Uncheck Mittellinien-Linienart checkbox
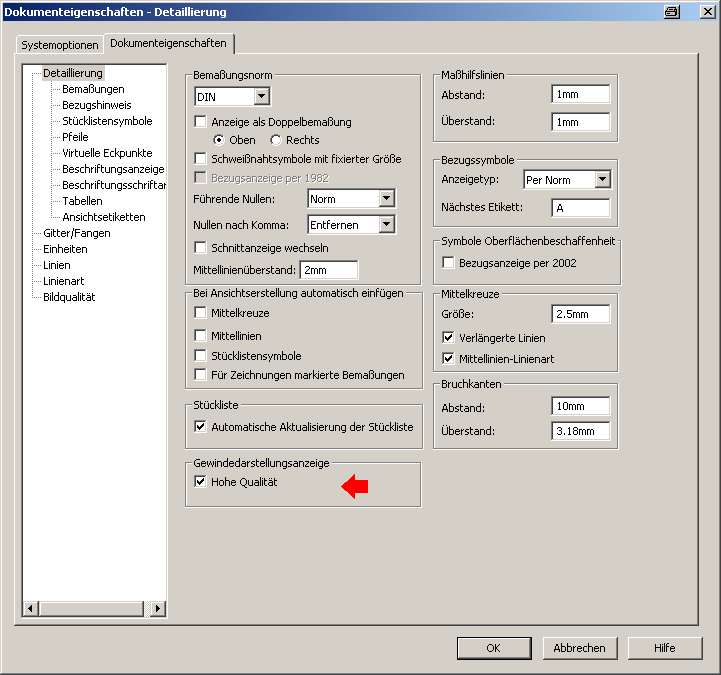Screen dimensions: 721x675 coord(448,358)
